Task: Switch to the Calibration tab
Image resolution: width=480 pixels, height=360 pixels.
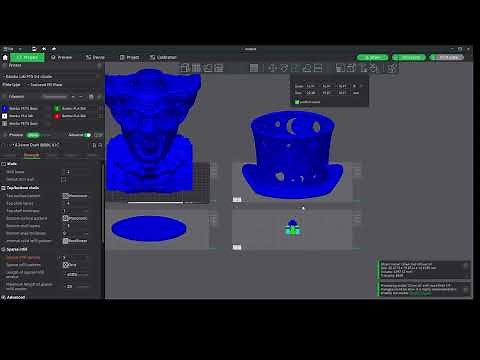Action: coord(163,57)
